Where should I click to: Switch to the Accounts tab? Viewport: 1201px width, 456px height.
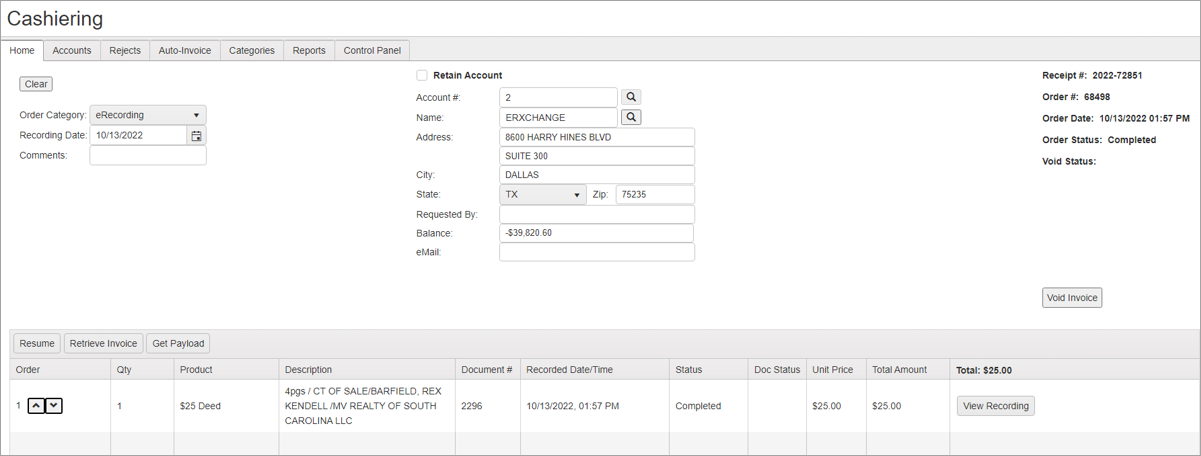point(72,50)
